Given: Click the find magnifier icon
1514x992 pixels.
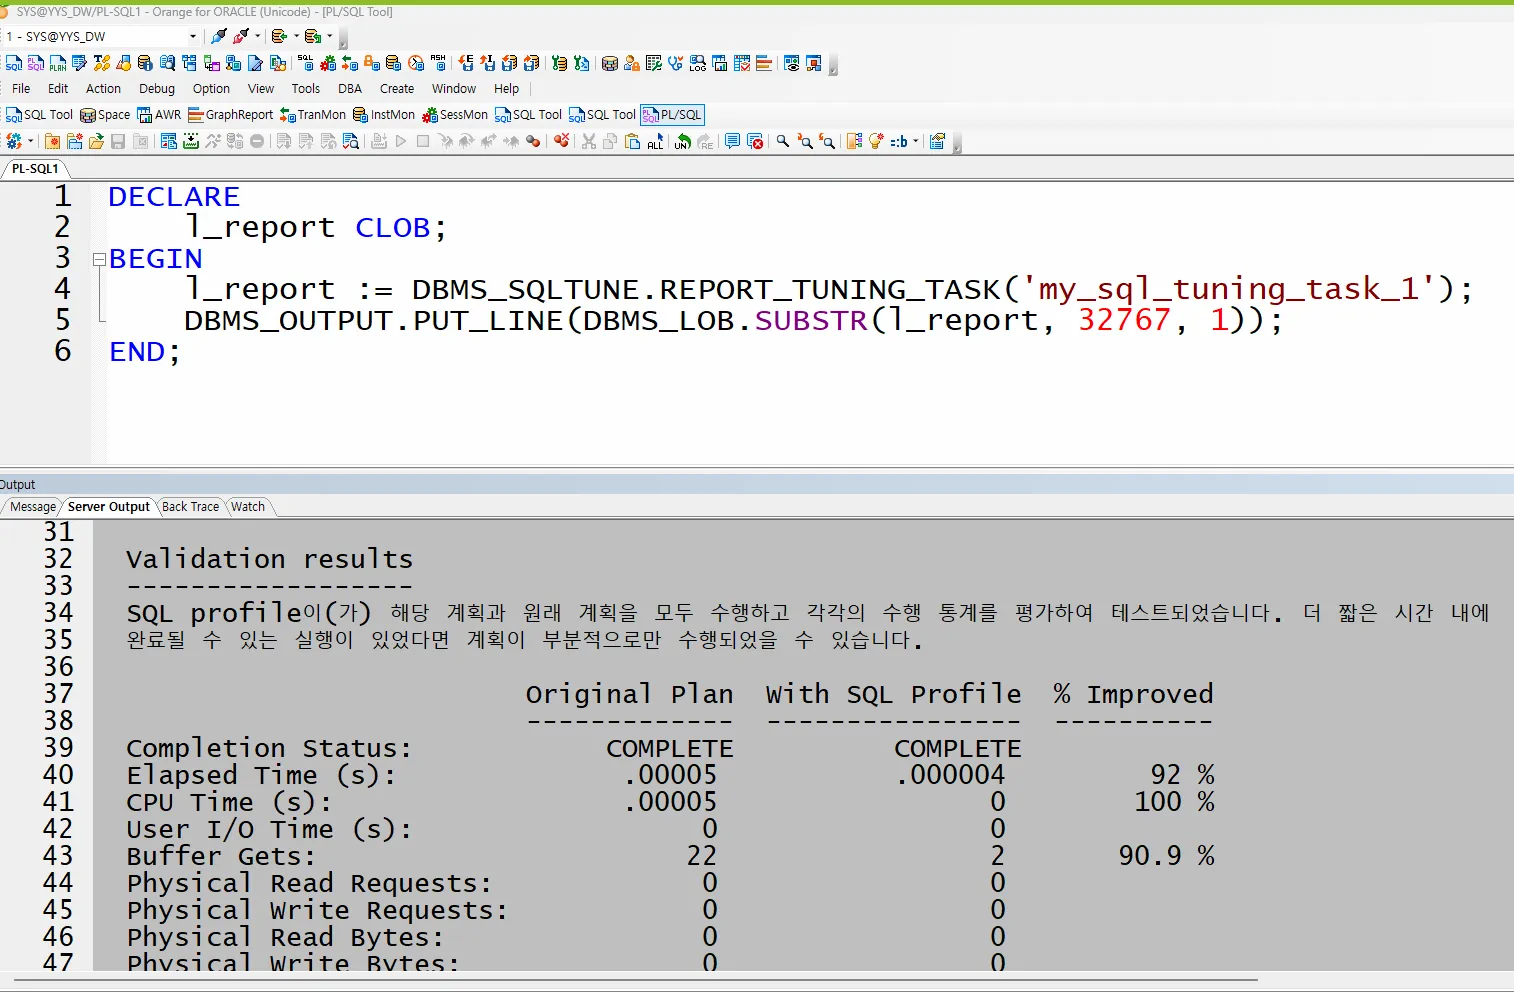Looking at the screenshot, I should [x=783, y=141].
